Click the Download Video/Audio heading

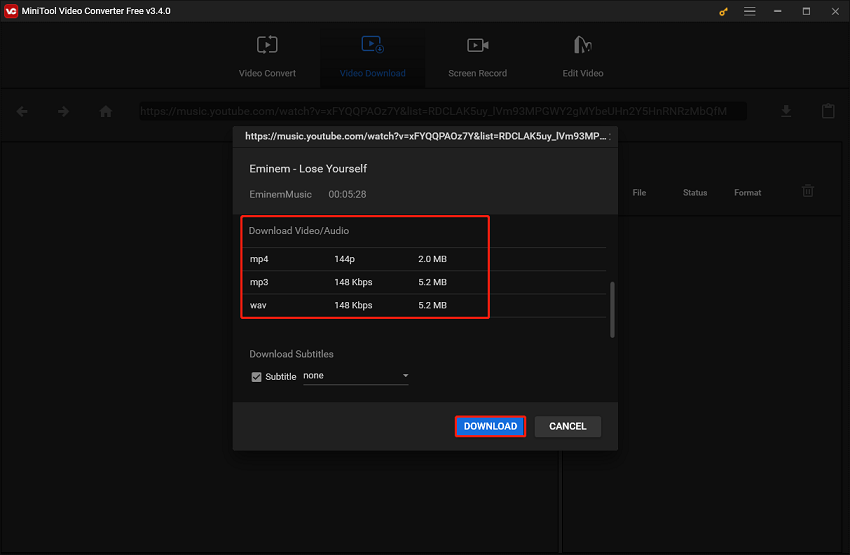(x=299, y=231)
